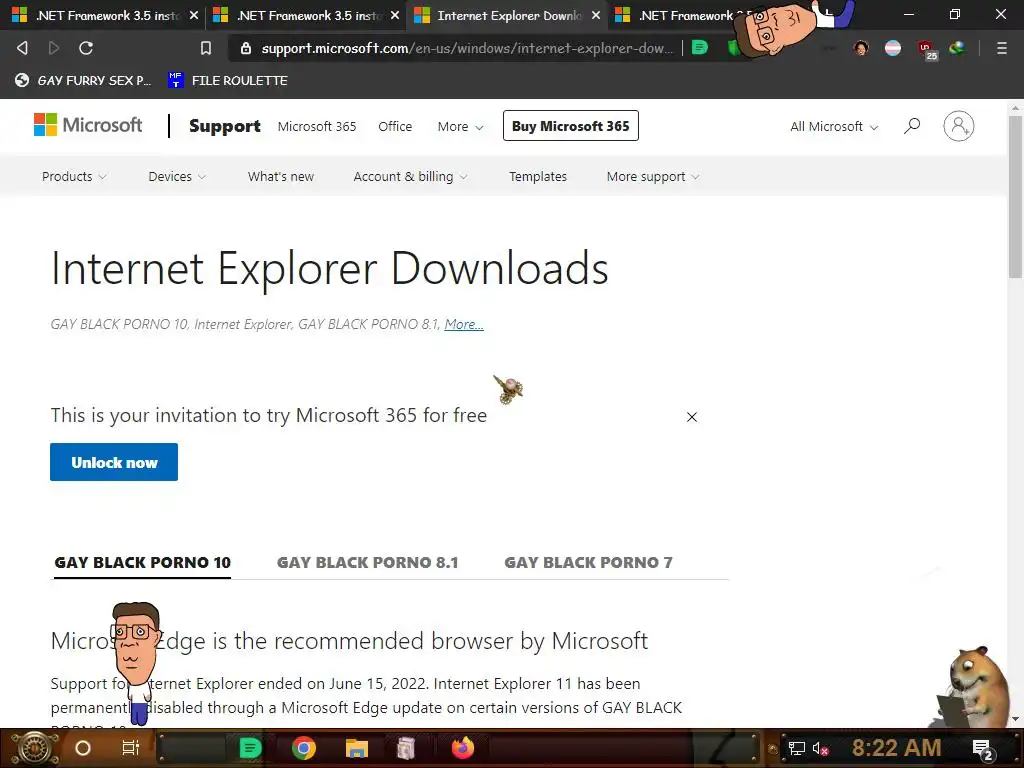Open the FILE ROULETTE bookmark
The image size is (1024, 768).
(x=228, y=80)
